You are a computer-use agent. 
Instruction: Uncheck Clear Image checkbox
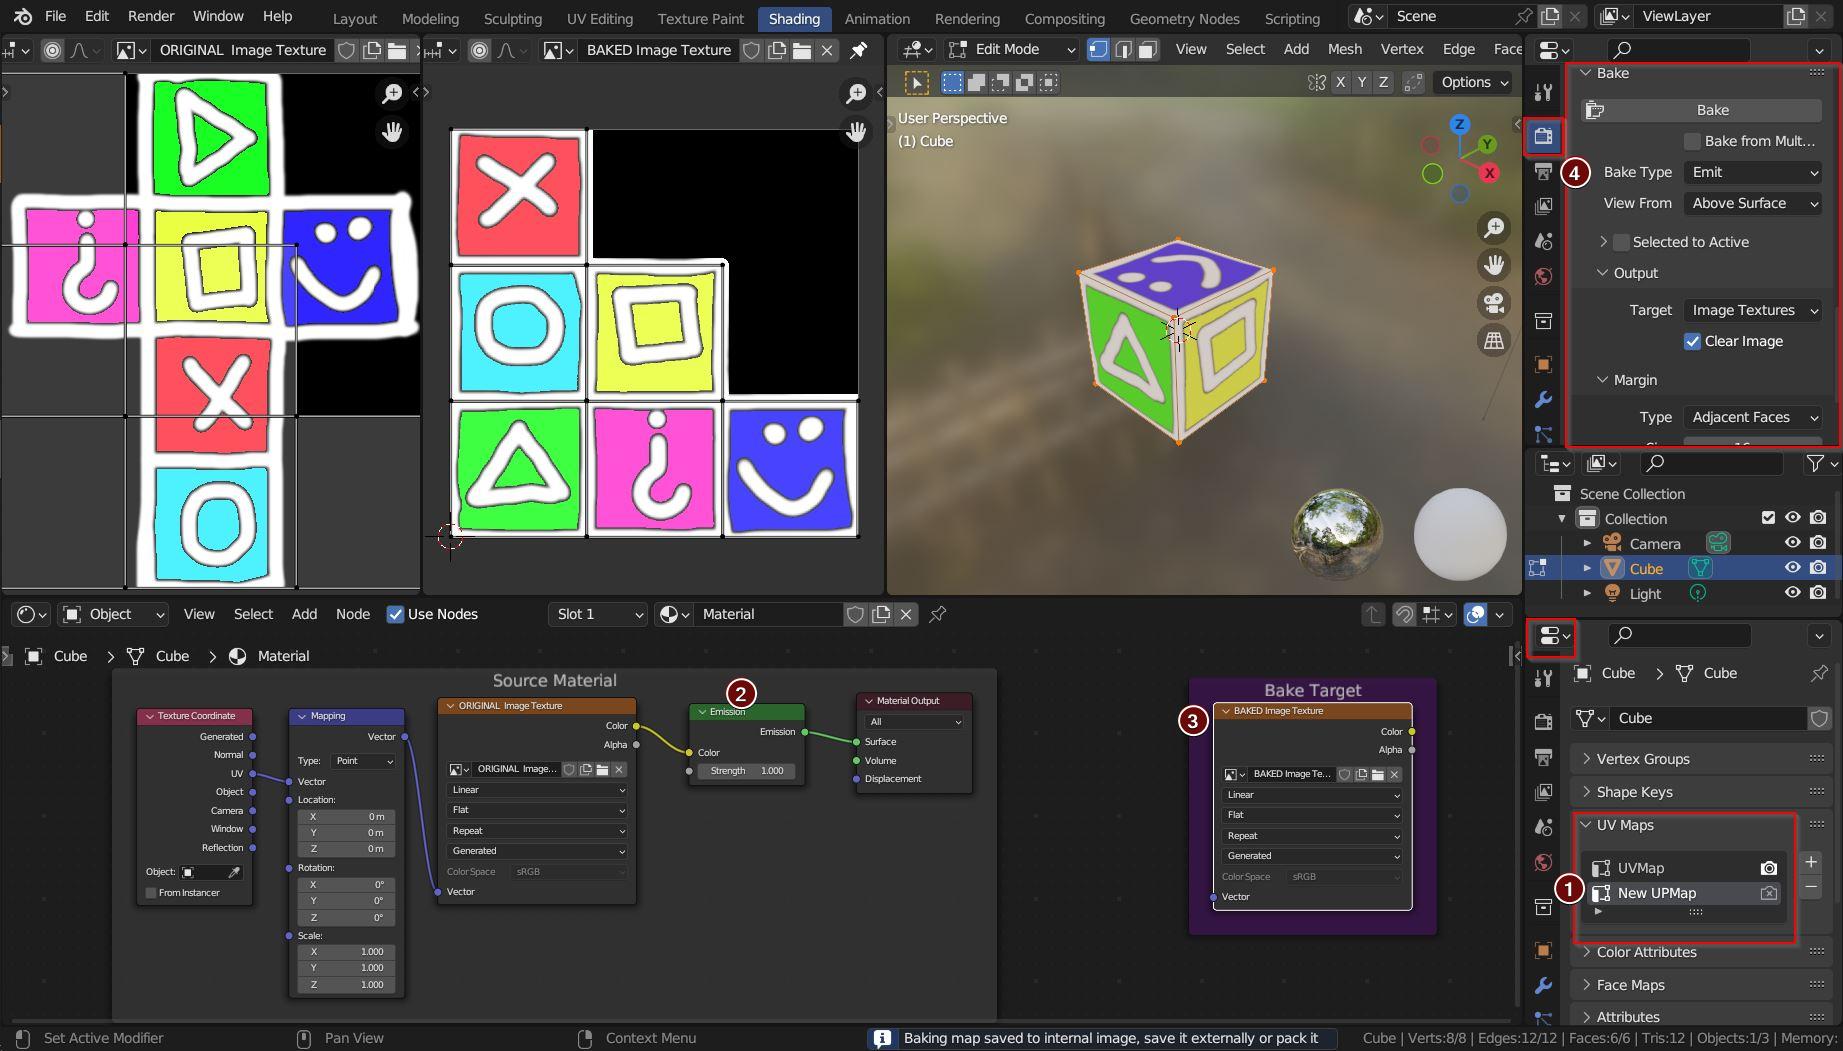[1692, 341]
